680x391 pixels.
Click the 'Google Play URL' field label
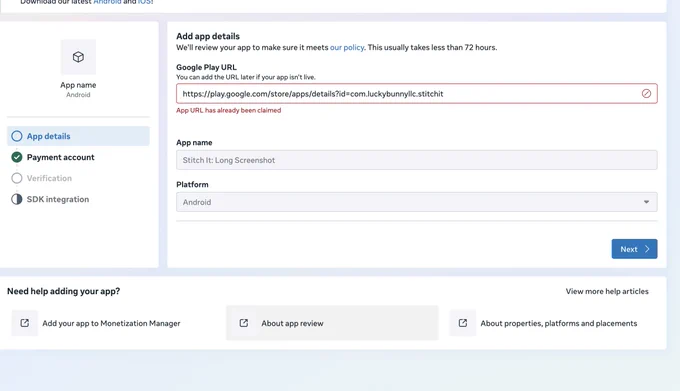(206, 67)
